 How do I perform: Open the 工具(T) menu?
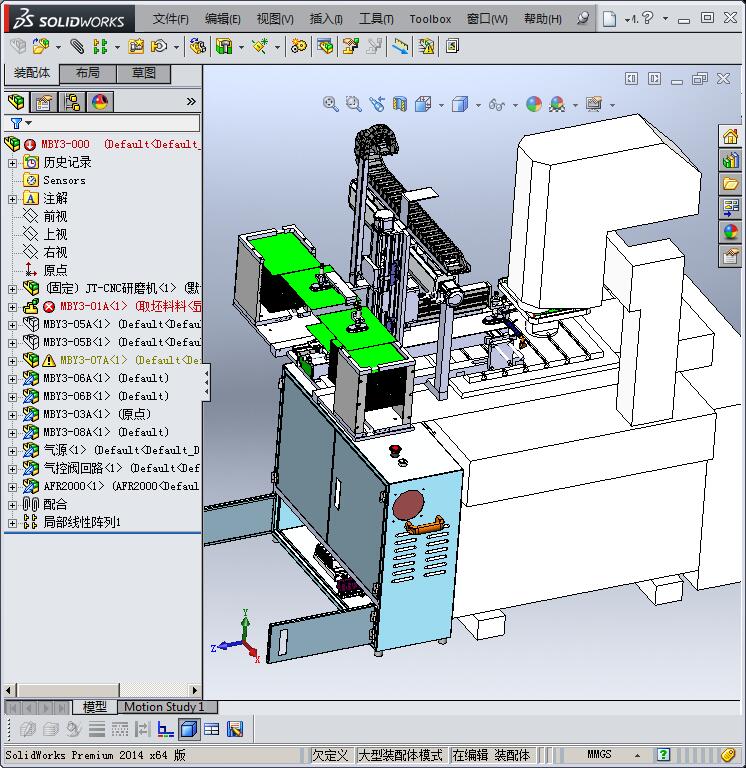[376, 19]
